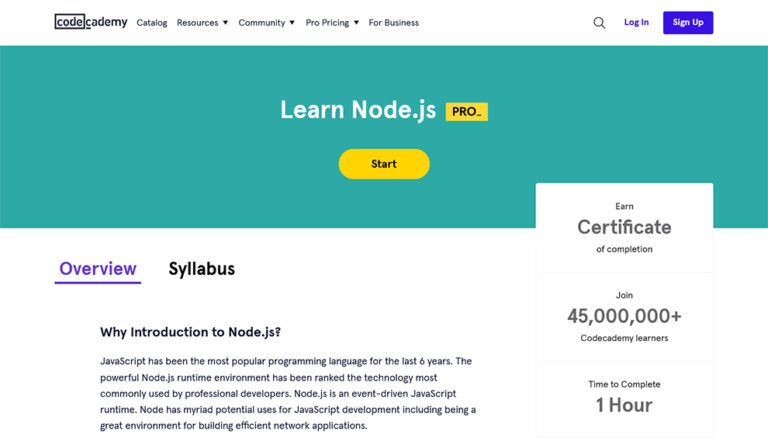Image resolution: width=768 pixels, height=438 pixels.
Task: Start the Learn Node.js course
Action: [384, 164]
